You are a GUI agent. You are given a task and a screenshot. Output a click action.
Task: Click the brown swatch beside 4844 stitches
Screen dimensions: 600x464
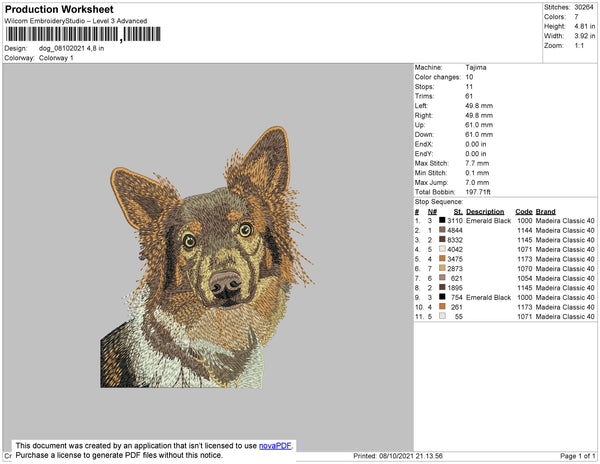(x=442, y=230)
